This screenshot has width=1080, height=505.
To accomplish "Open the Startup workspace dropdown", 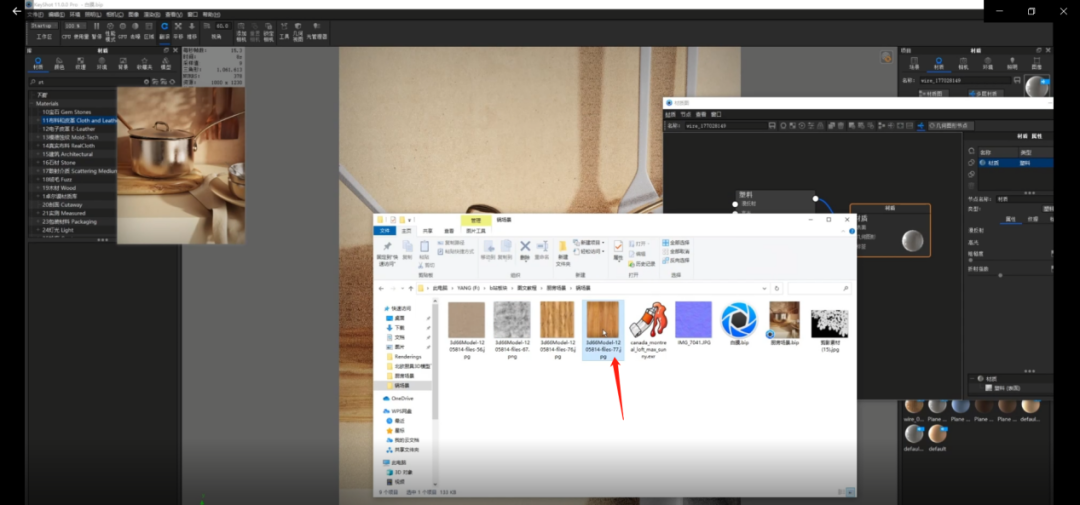I will pyautogui.click(x=44, y=25).
